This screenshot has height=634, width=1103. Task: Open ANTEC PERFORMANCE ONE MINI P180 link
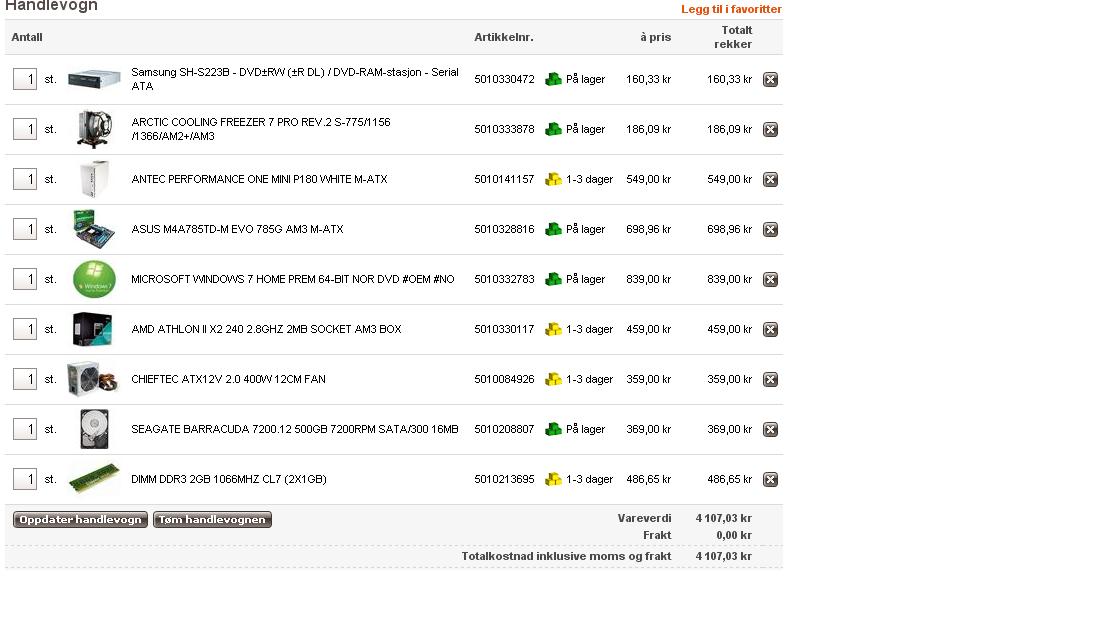pyautogui.click(x=259, y=179)
